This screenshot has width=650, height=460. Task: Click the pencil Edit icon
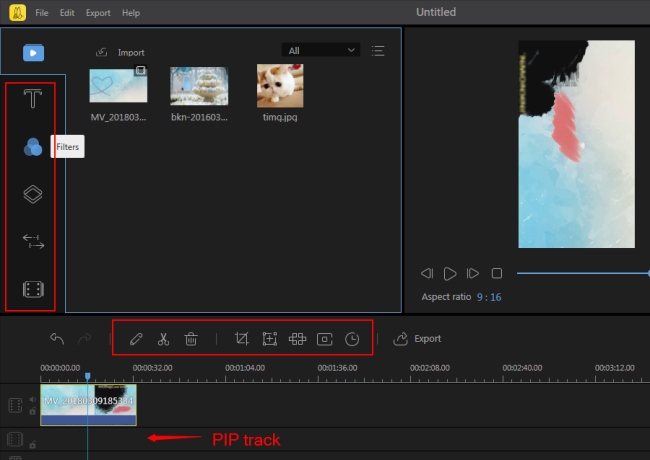(x=136, y=339)
